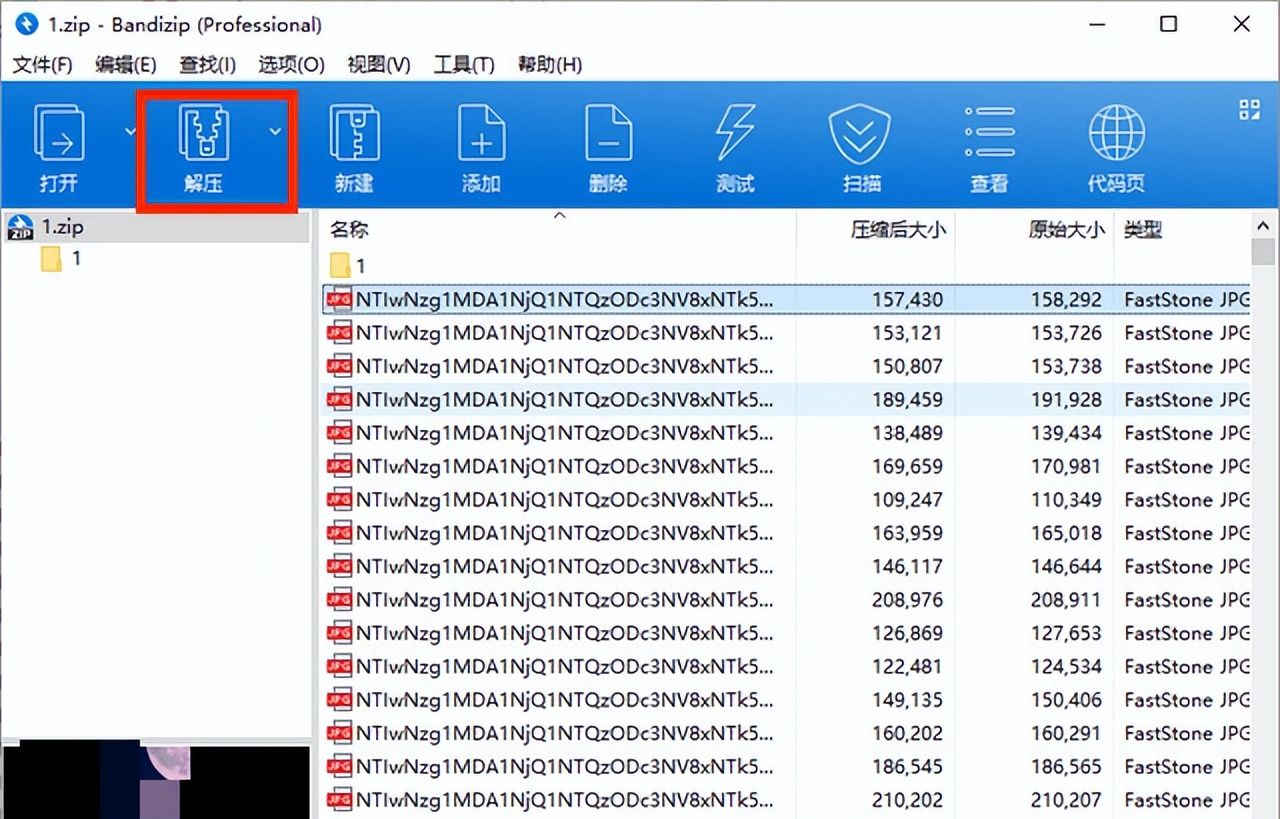Screen dimensions: 1280x819
Task: Click the Add files (添加) icon
Action: (x=481, y=134)
